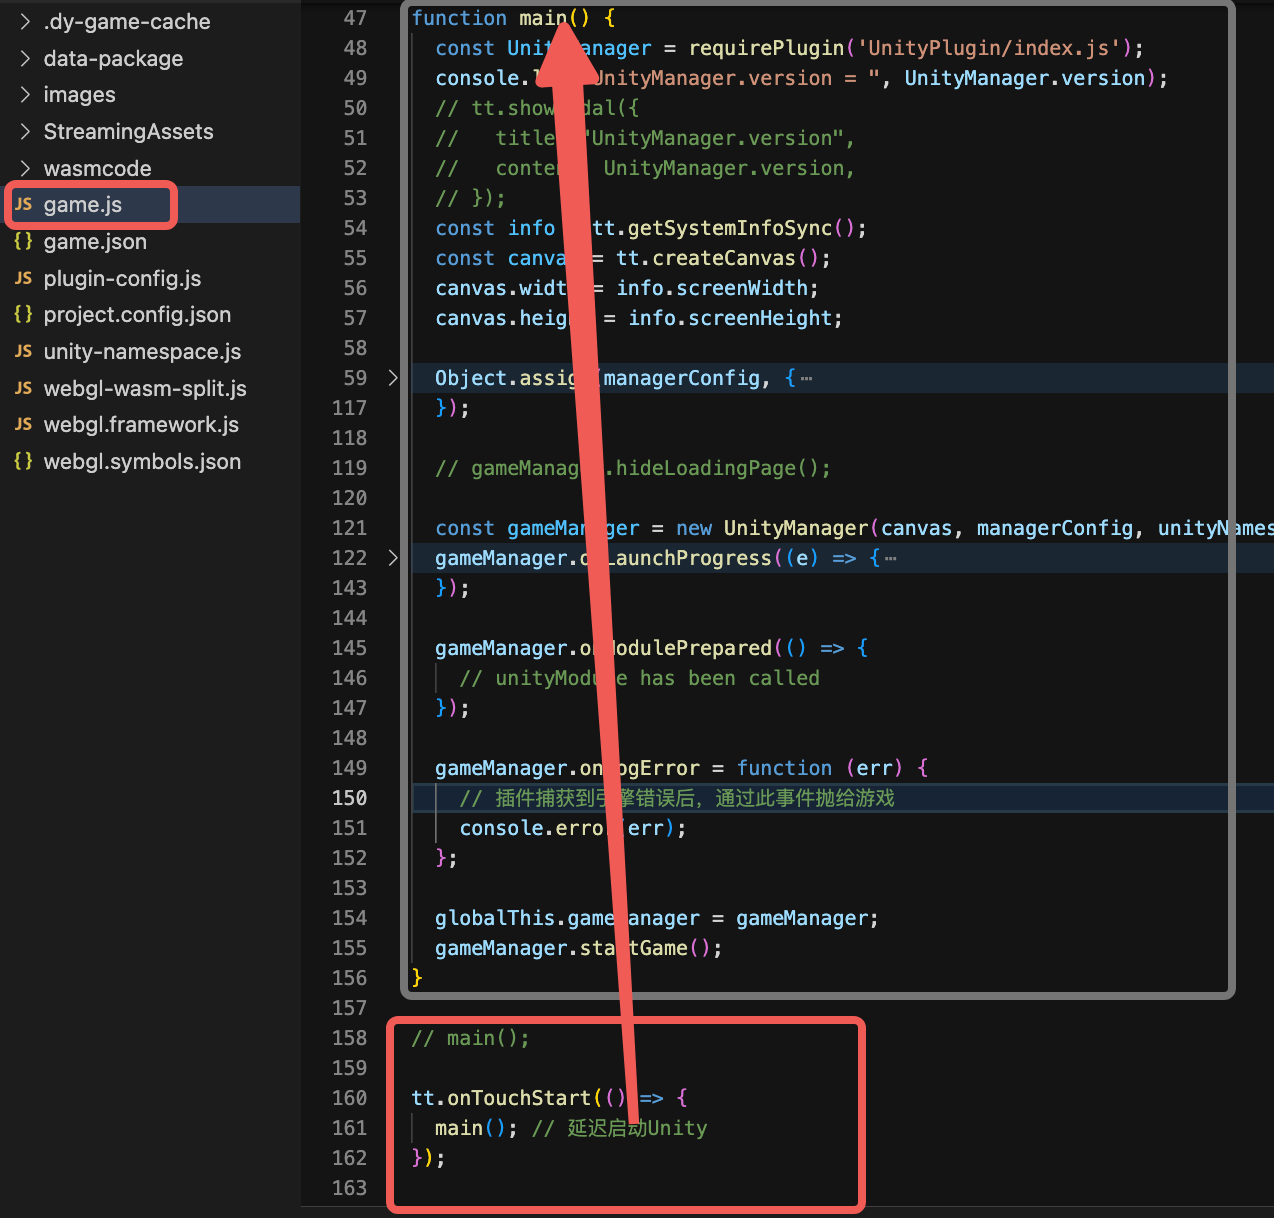The width and height of the screenshot is (1274, 1218).
Task: Expand the StreamingAssets folder chevron
Action: click(x=24, y=132)
